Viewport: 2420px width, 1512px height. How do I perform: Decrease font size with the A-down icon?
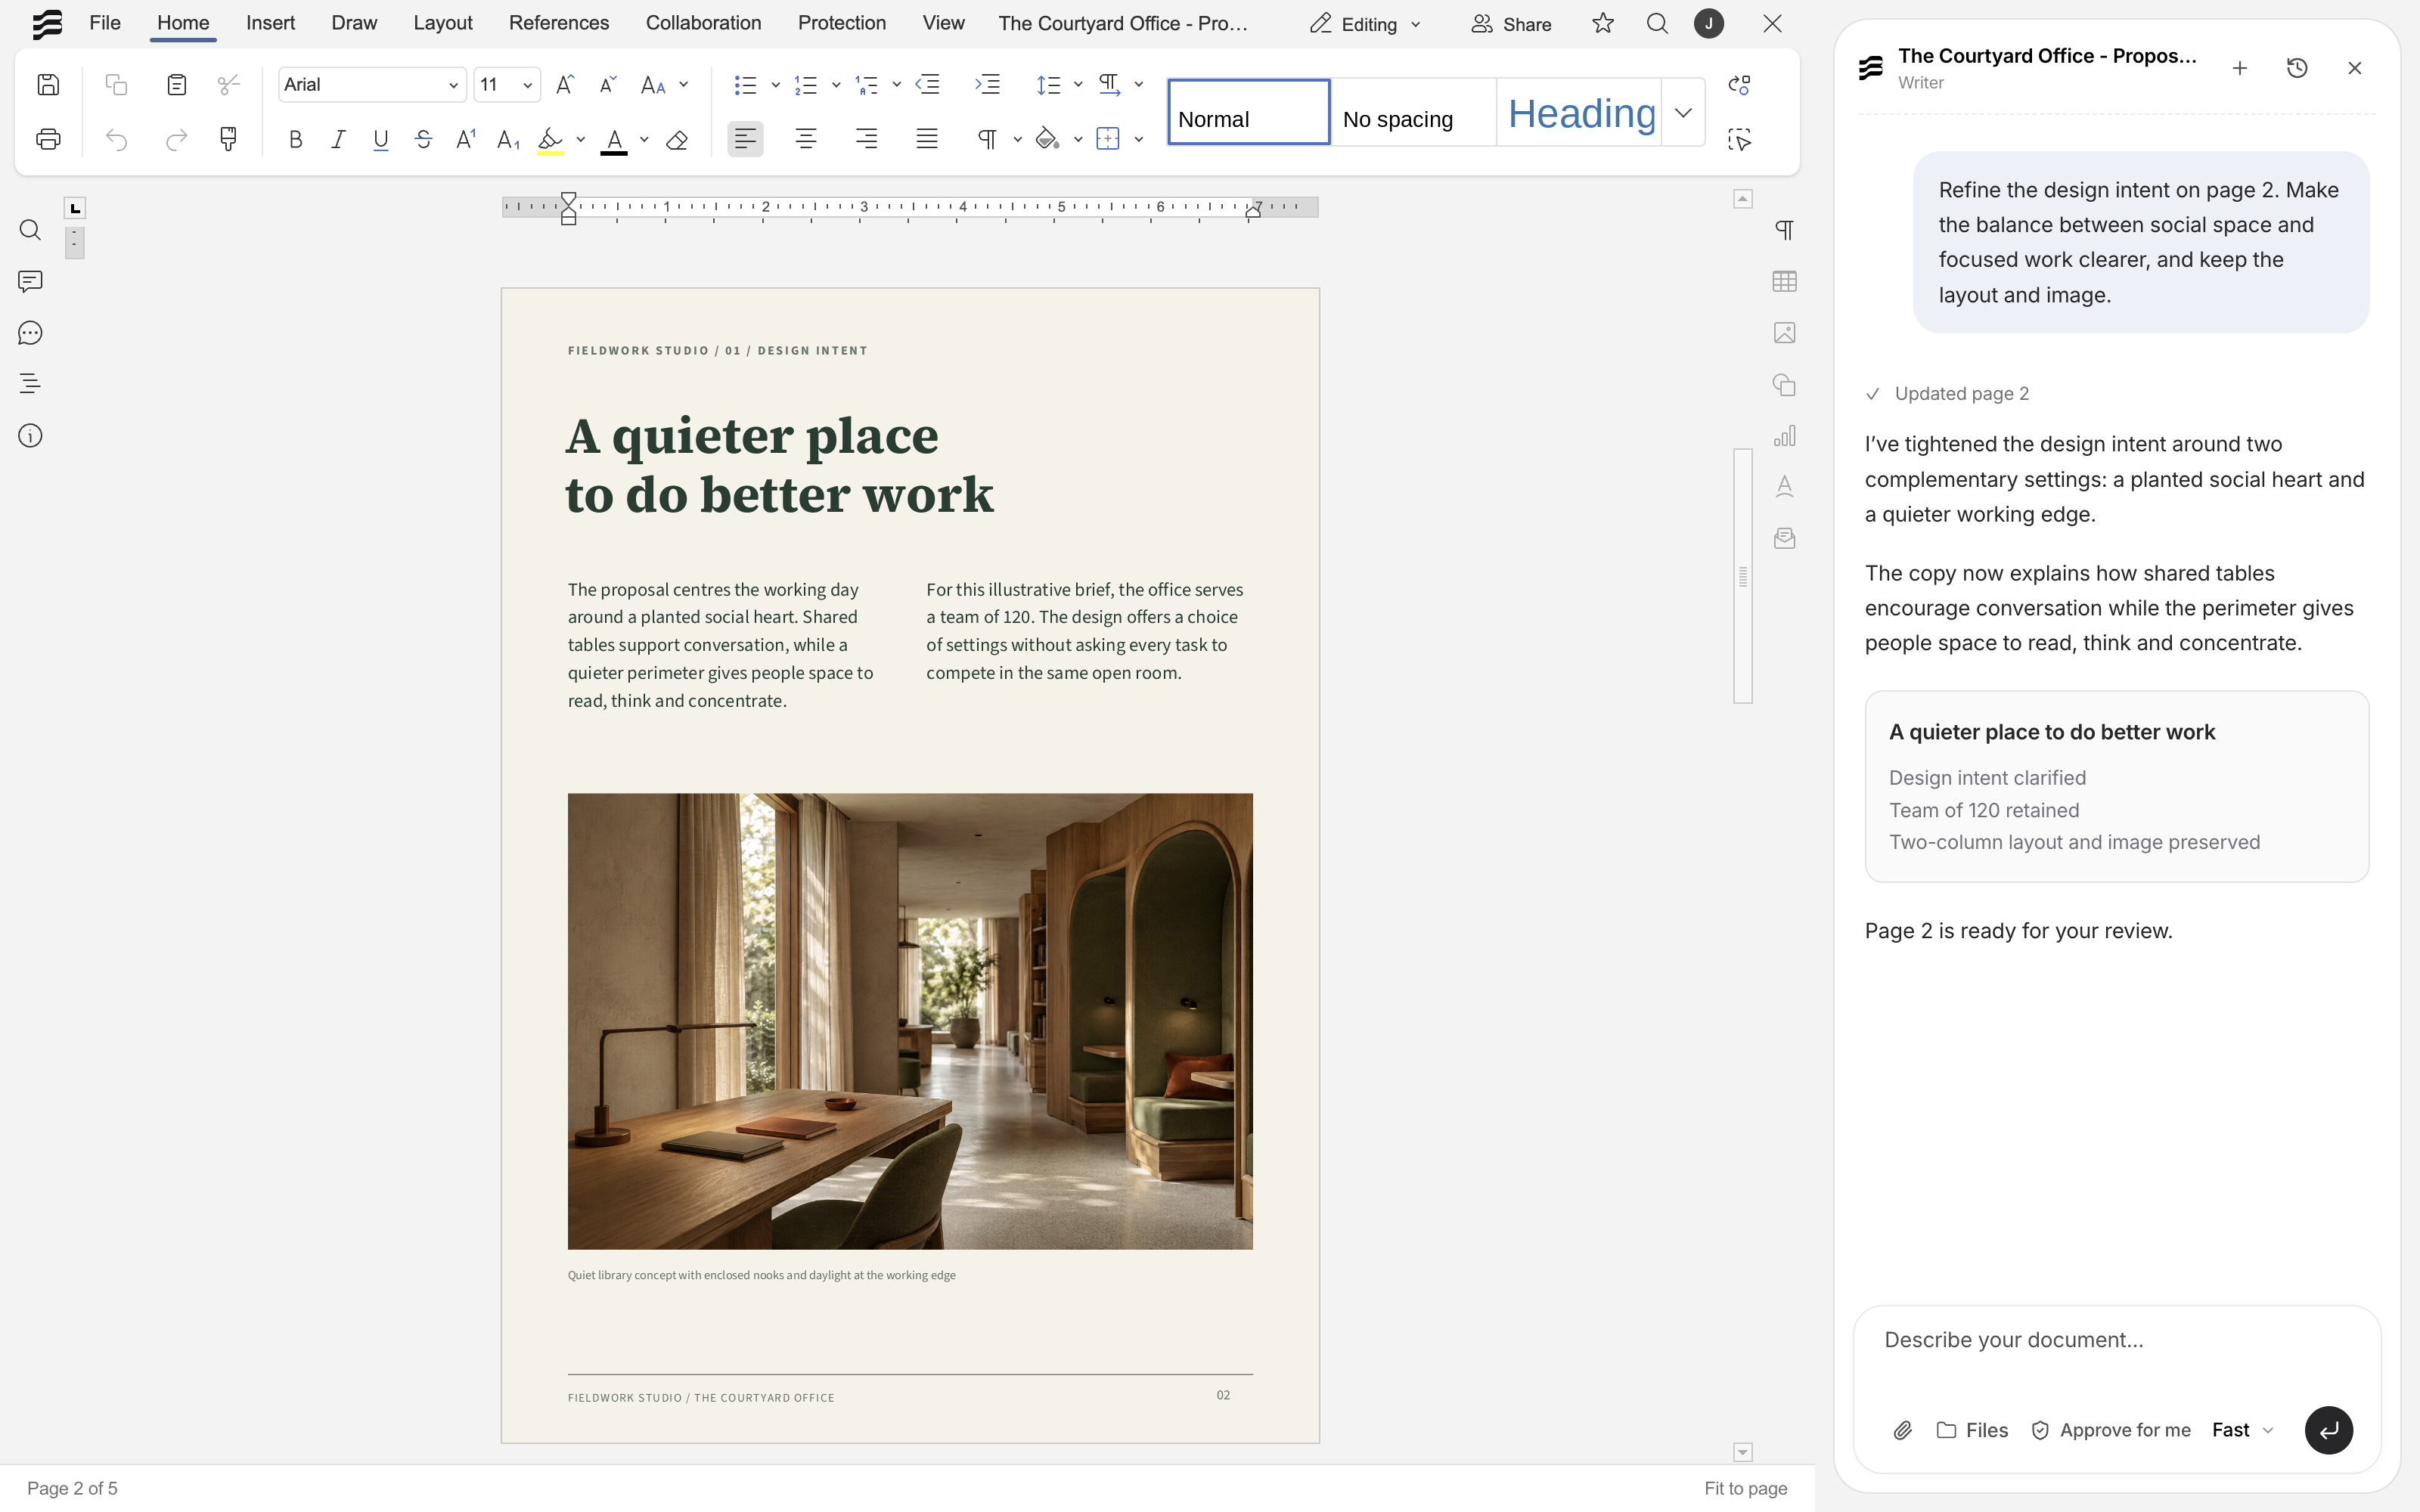click(608, 85)
